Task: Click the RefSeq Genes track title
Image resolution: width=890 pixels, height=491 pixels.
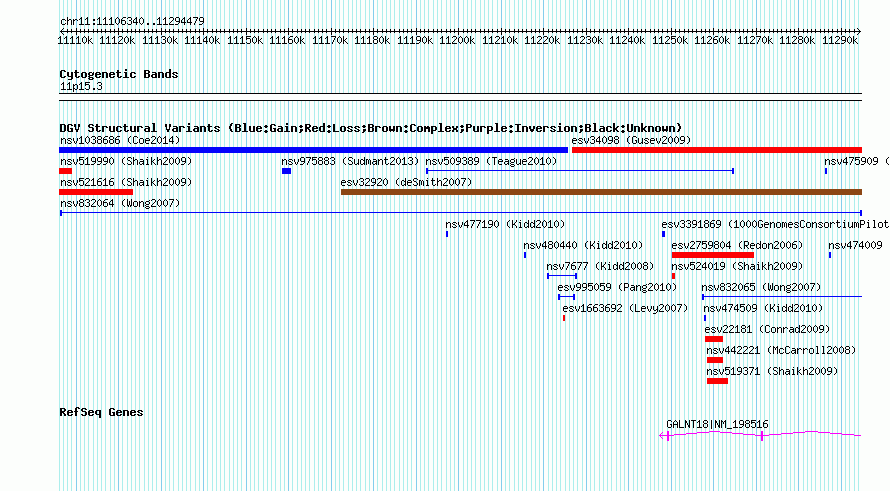Action: click(x=101, y=412)
